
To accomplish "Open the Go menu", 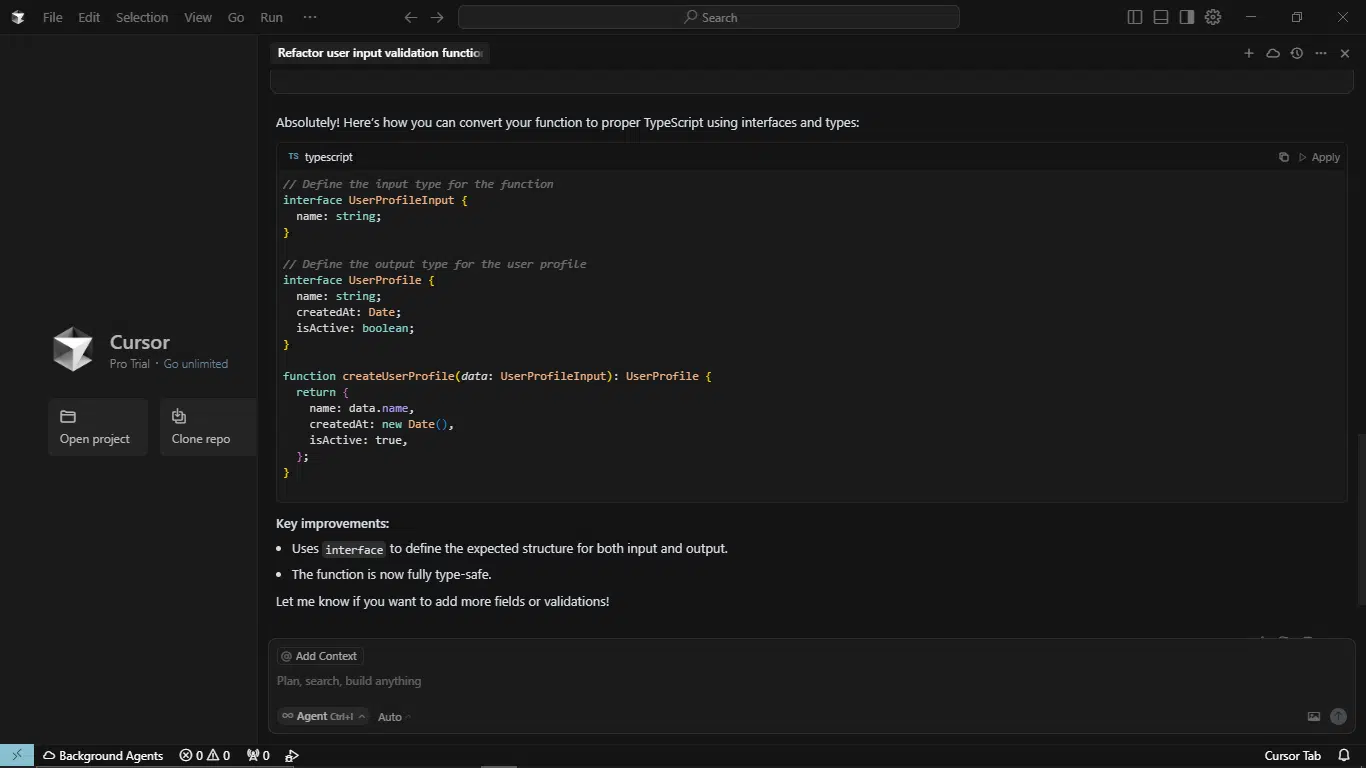I will click(236, 17).
